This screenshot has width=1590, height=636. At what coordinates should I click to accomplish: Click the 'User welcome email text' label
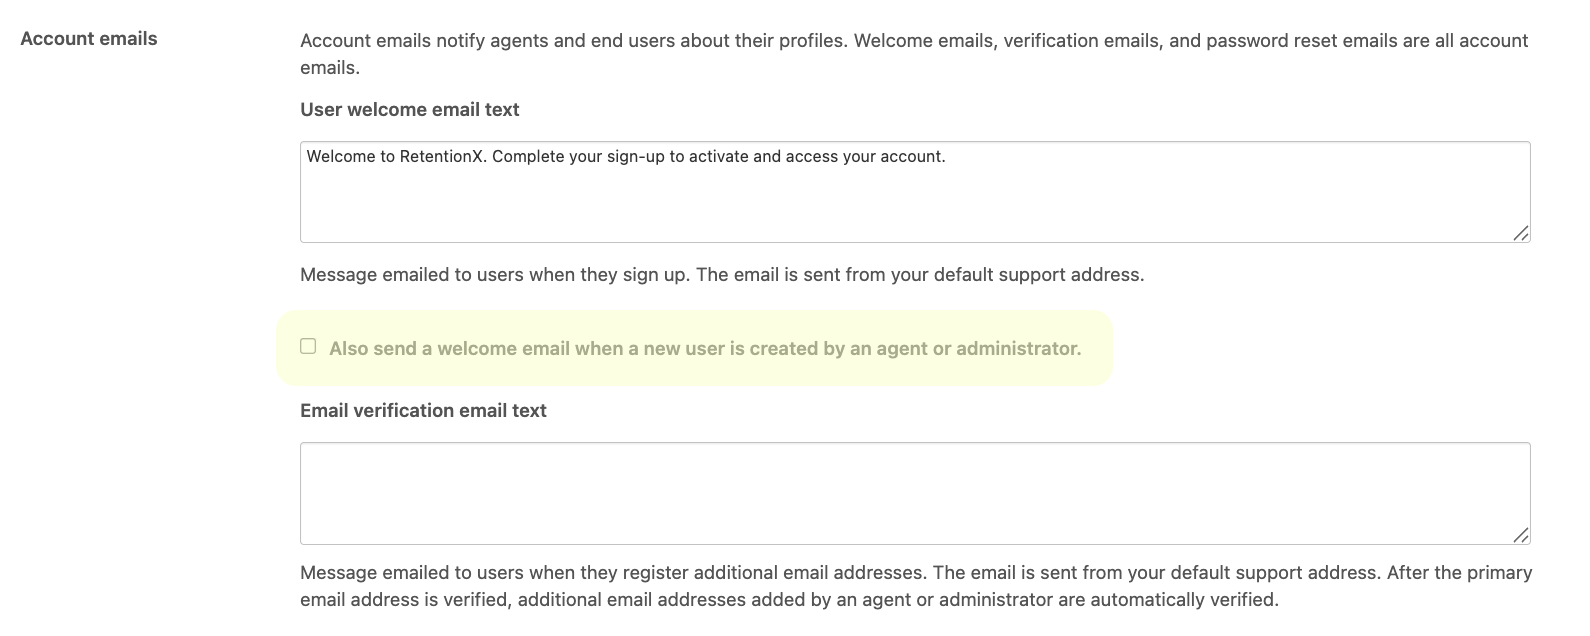click(x=409, y=110)
